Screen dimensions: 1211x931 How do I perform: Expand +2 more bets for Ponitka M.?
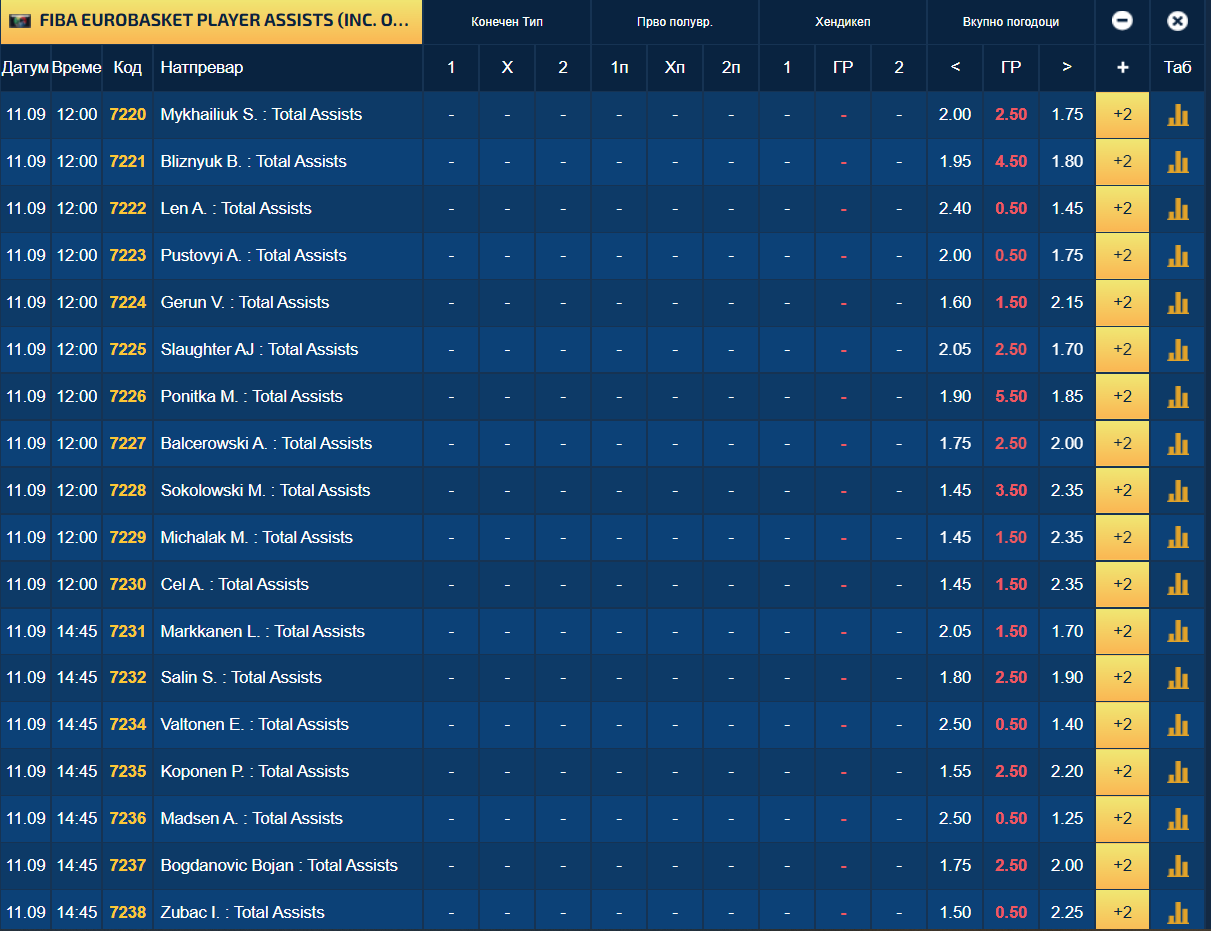[1122, 397]
